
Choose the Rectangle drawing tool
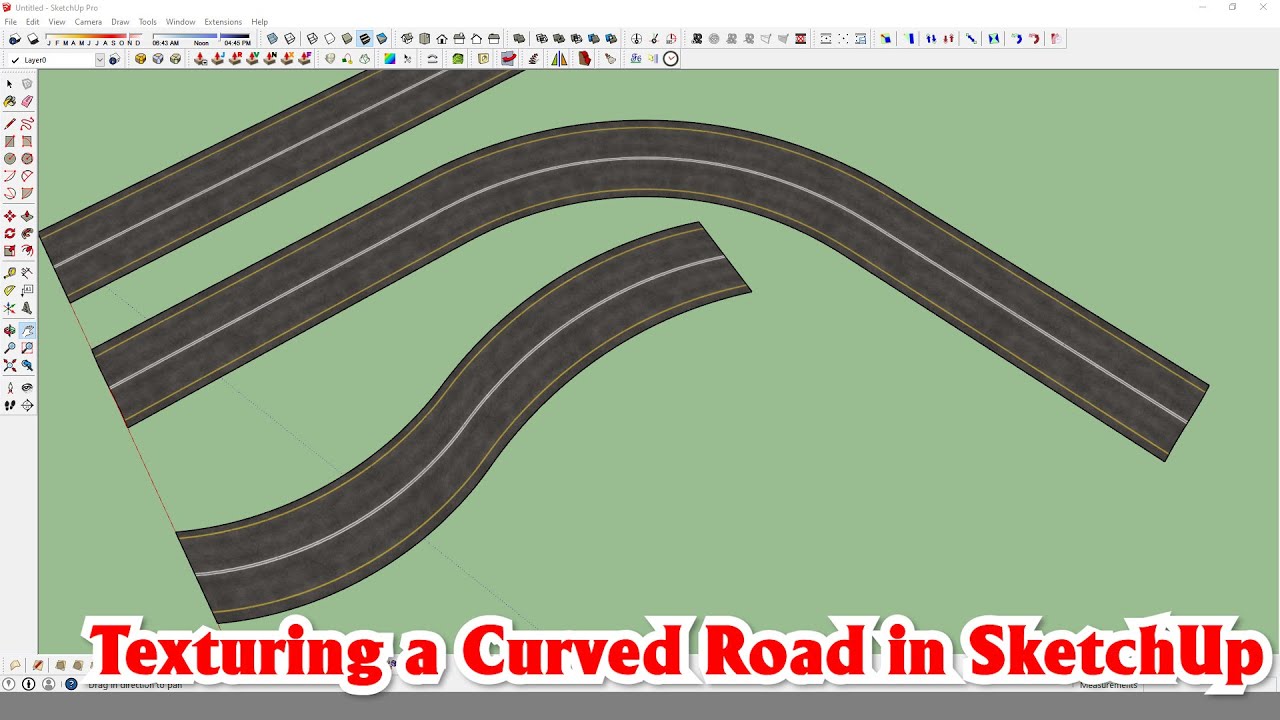coord(10,141)
